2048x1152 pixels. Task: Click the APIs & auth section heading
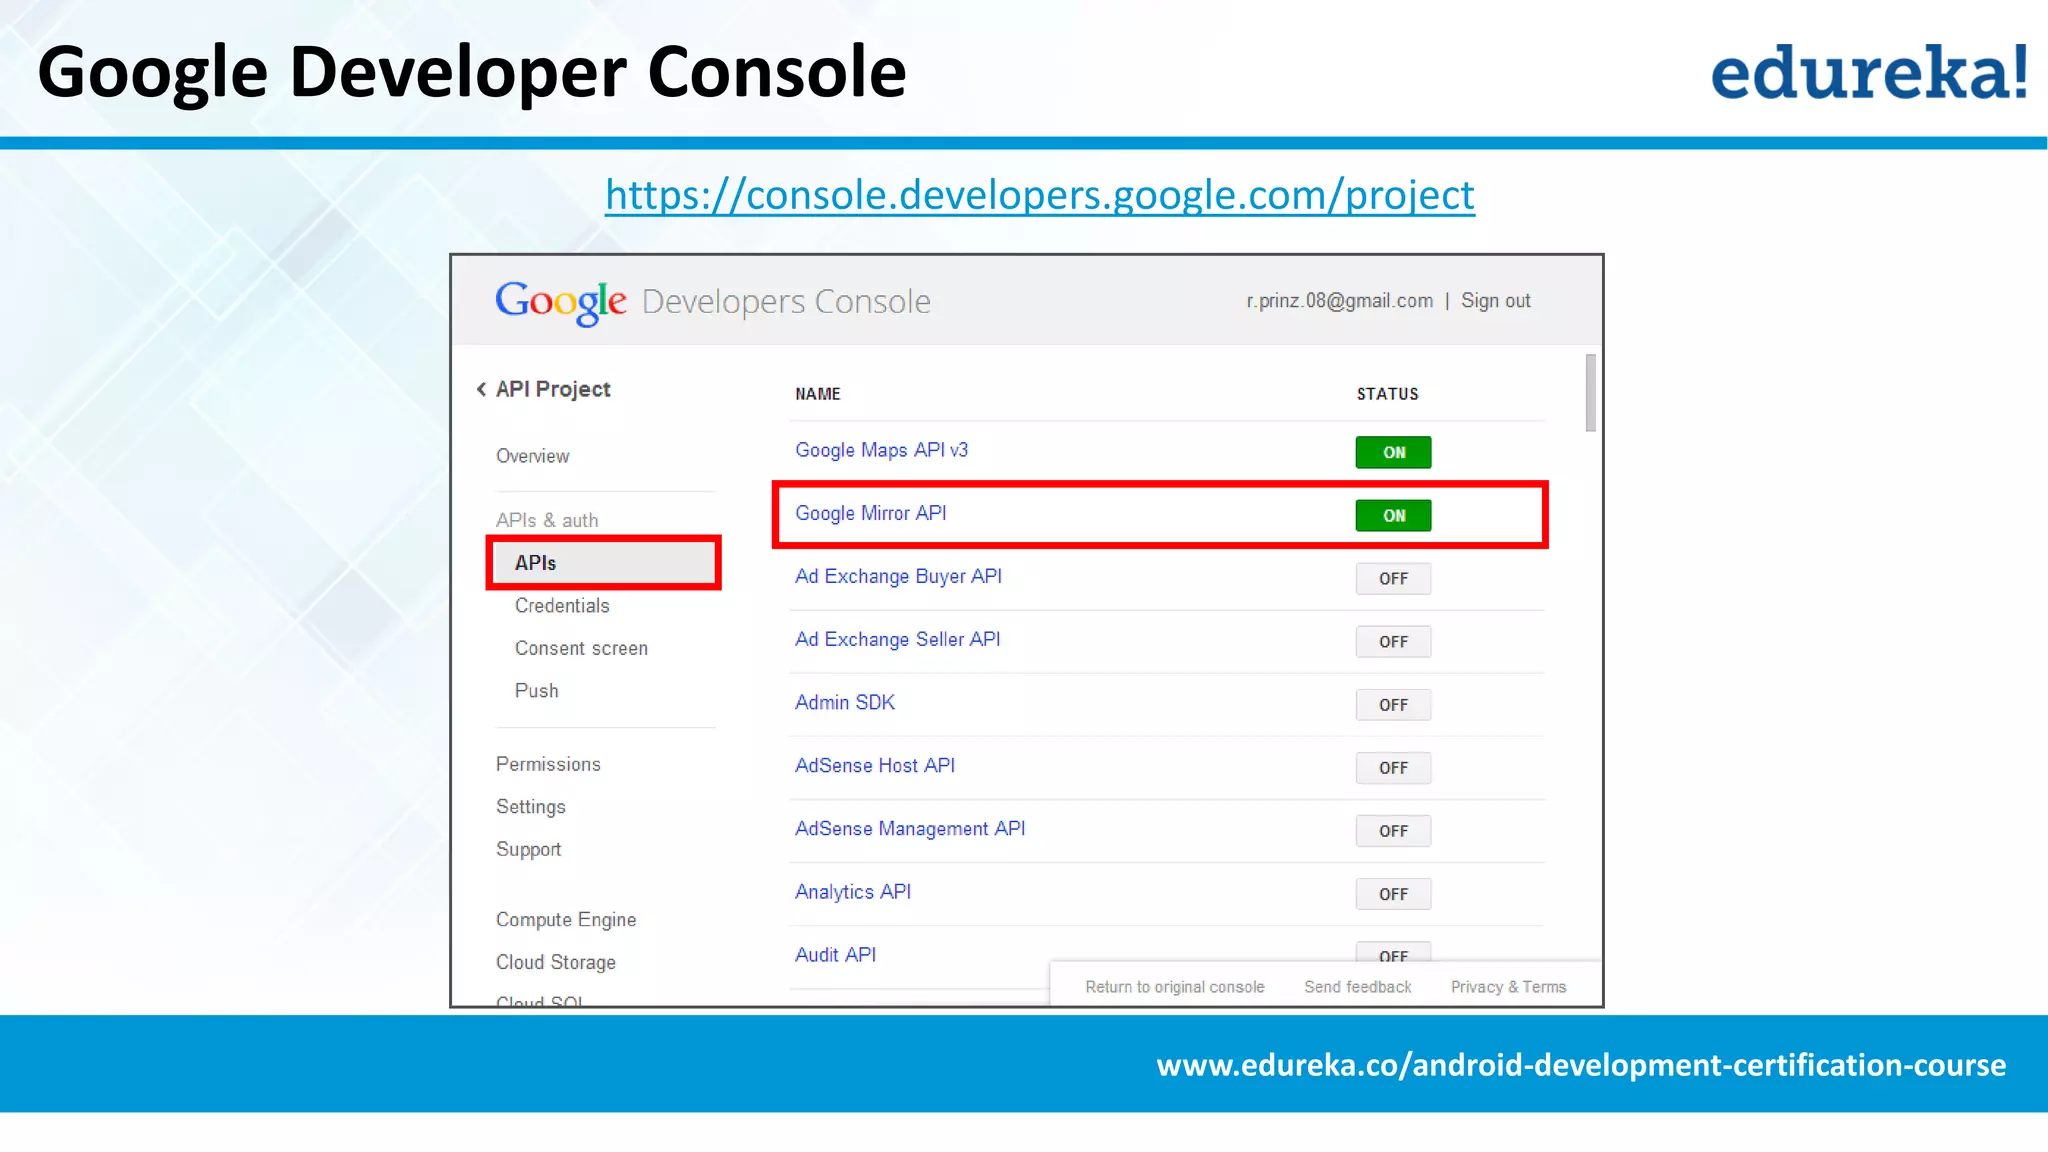(547, 520)
